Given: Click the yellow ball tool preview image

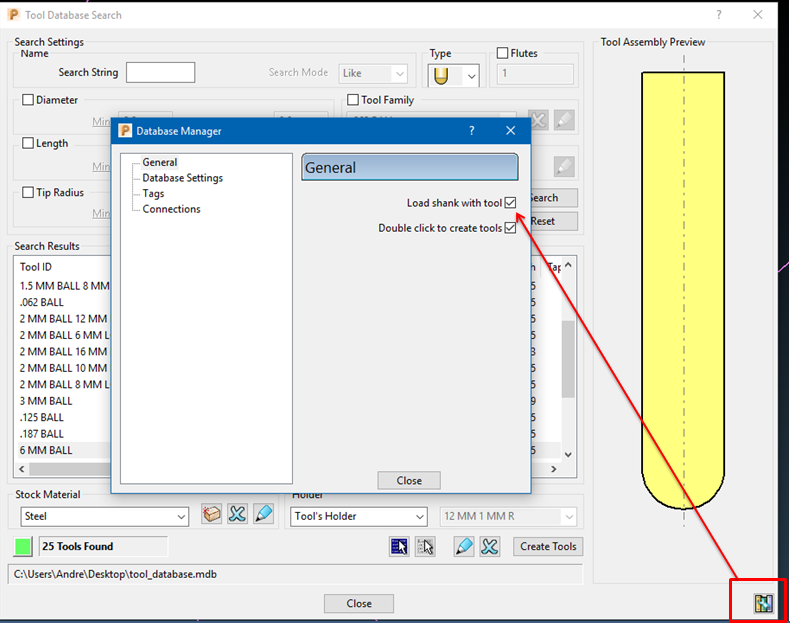Looking at the screenshot, I should click(x=683, y=290).
